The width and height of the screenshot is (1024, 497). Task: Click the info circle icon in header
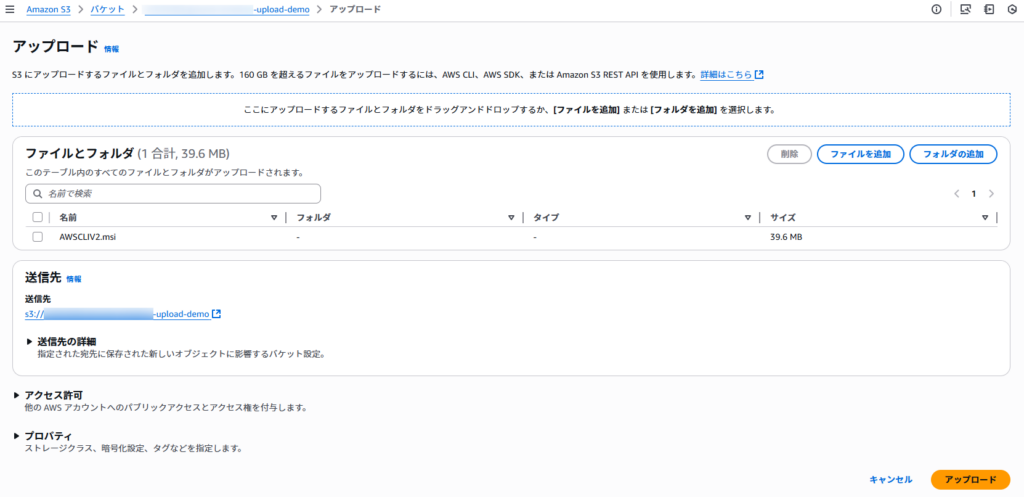(x=936, y=9)
